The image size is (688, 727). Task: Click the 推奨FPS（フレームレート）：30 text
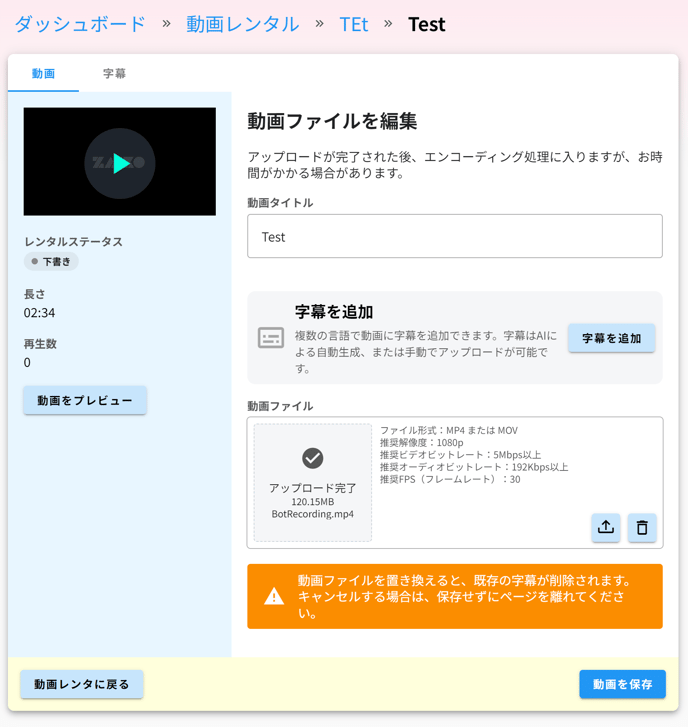click(450, 479)
